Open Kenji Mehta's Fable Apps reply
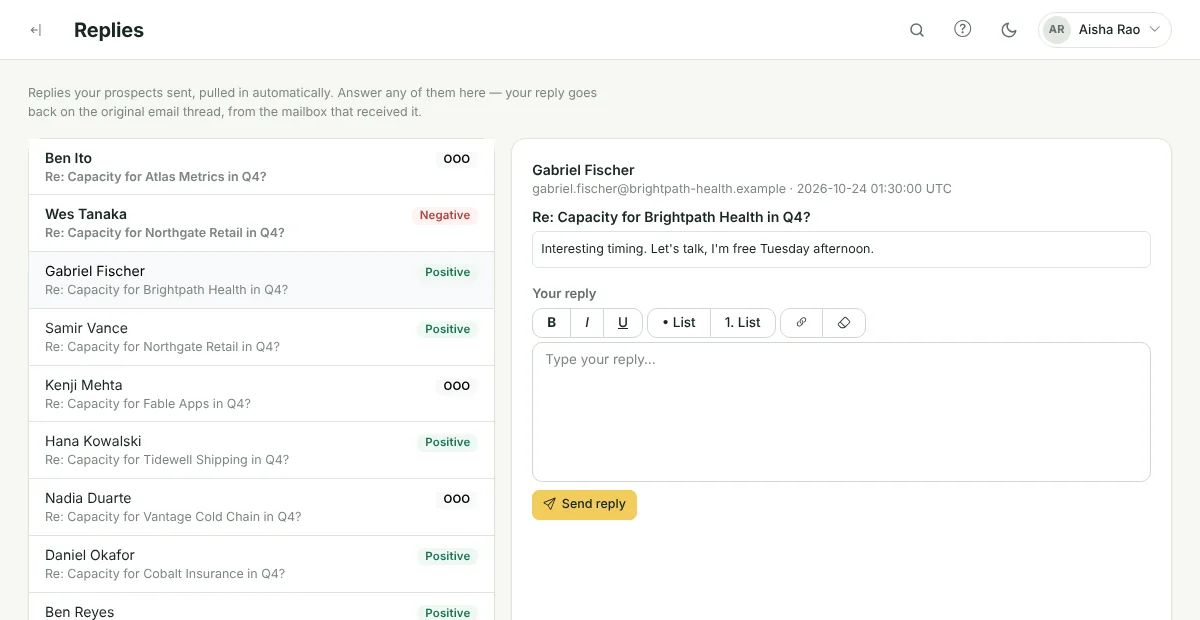The width and height of the screenshot is (1200, 620). (261, 394)
